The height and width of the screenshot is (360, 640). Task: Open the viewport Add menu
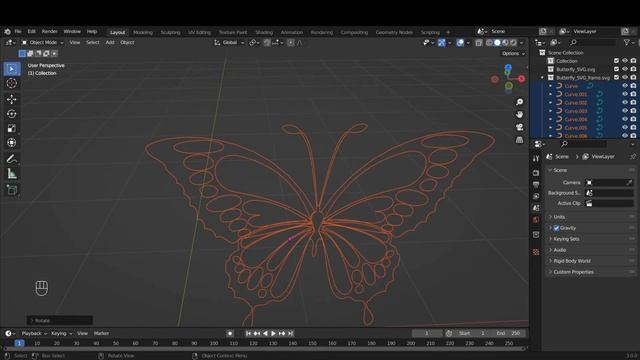tap(110, 42)
